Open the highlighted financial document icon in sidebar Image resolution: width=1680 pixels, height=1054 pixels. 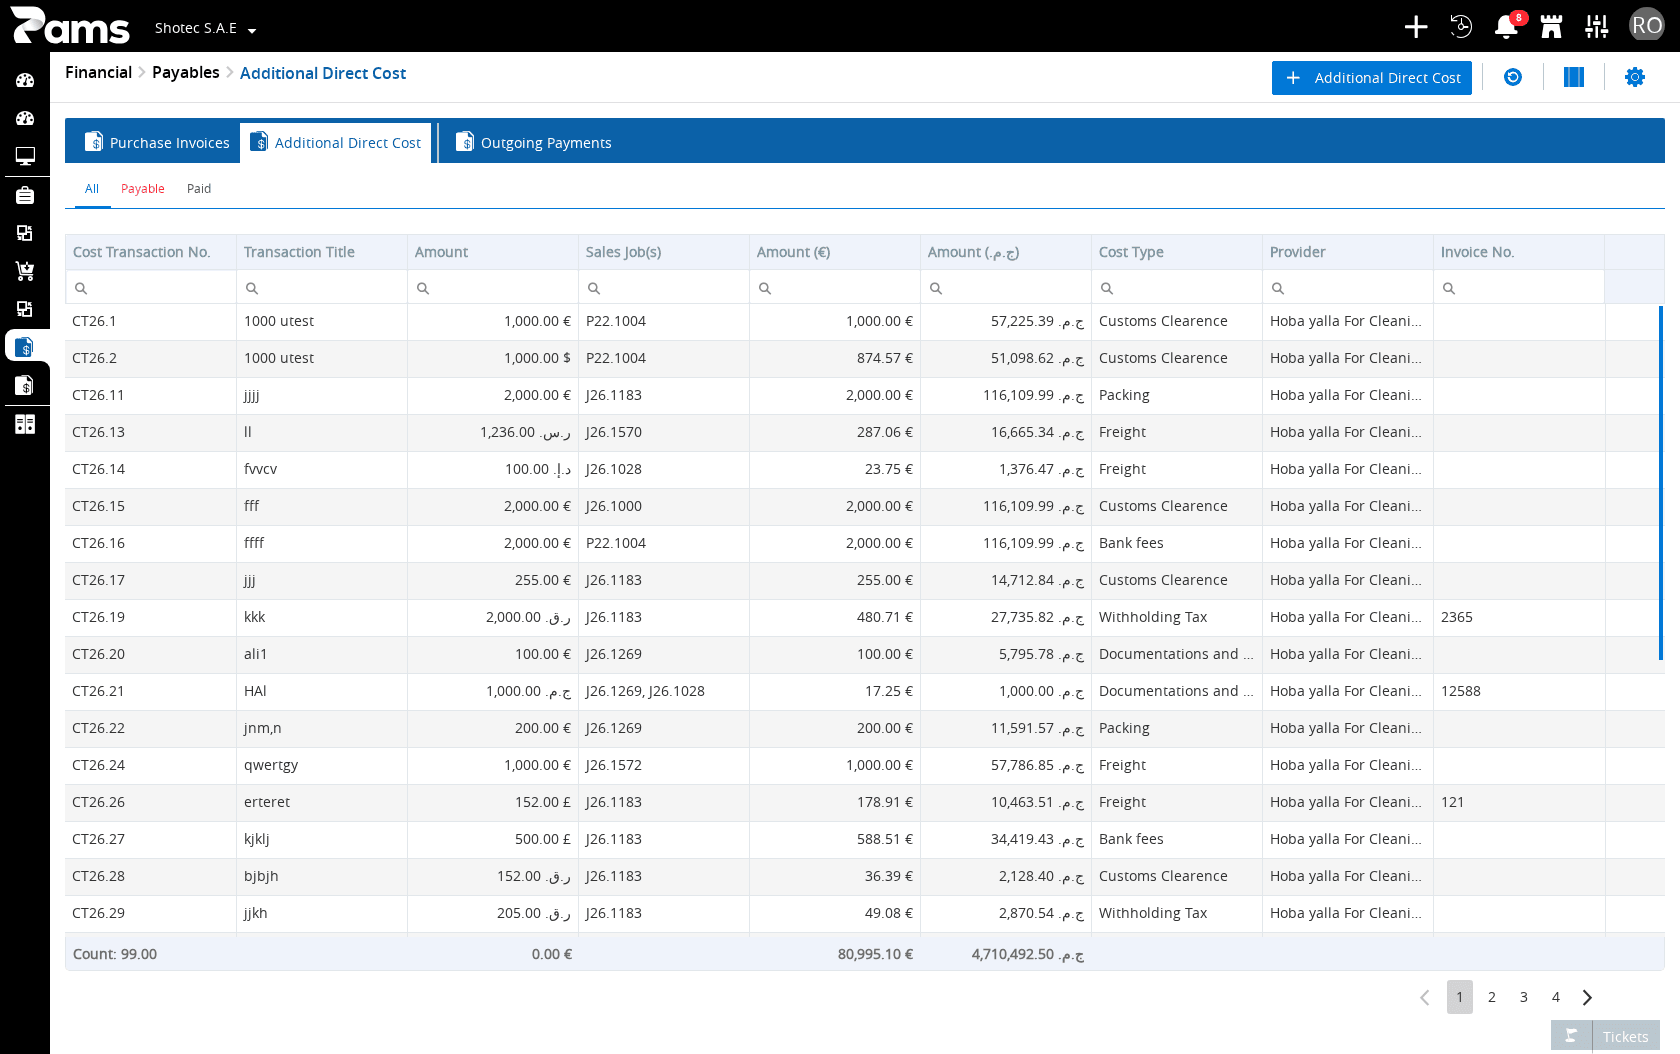pos(25,347)
